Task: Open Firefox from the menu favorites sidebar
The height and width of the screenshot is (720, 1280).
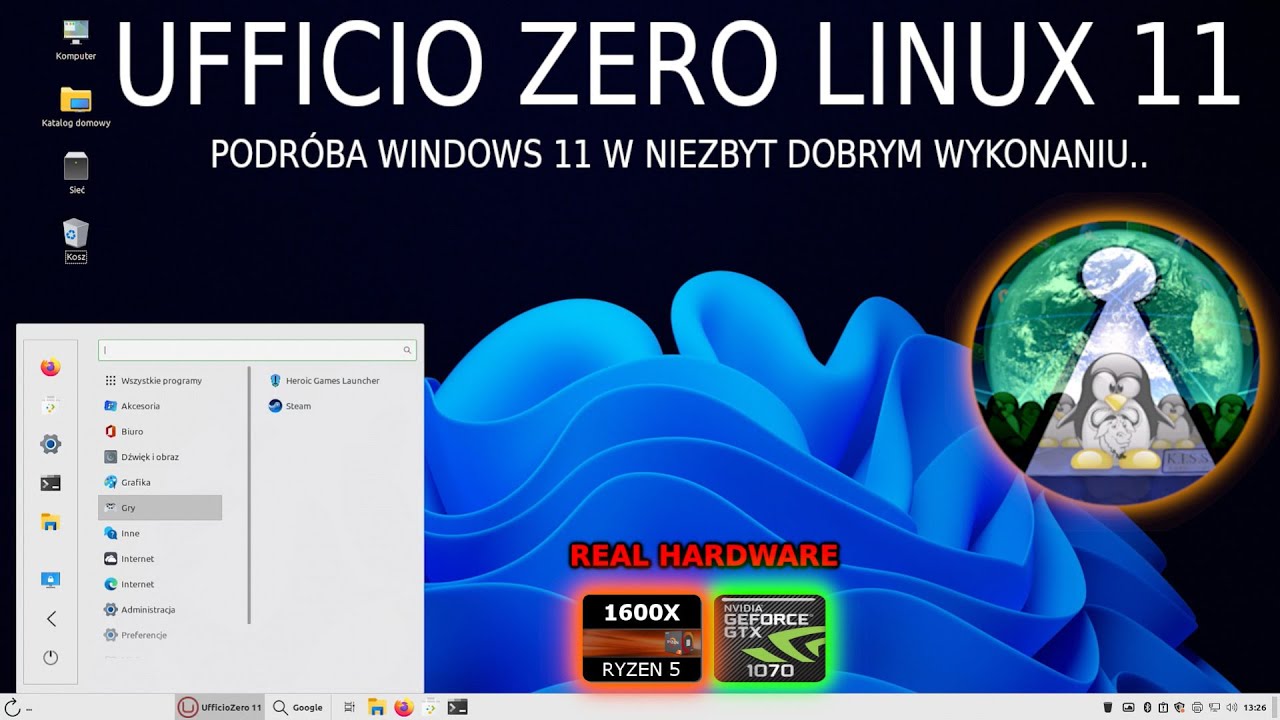Action: coord(50,367)
